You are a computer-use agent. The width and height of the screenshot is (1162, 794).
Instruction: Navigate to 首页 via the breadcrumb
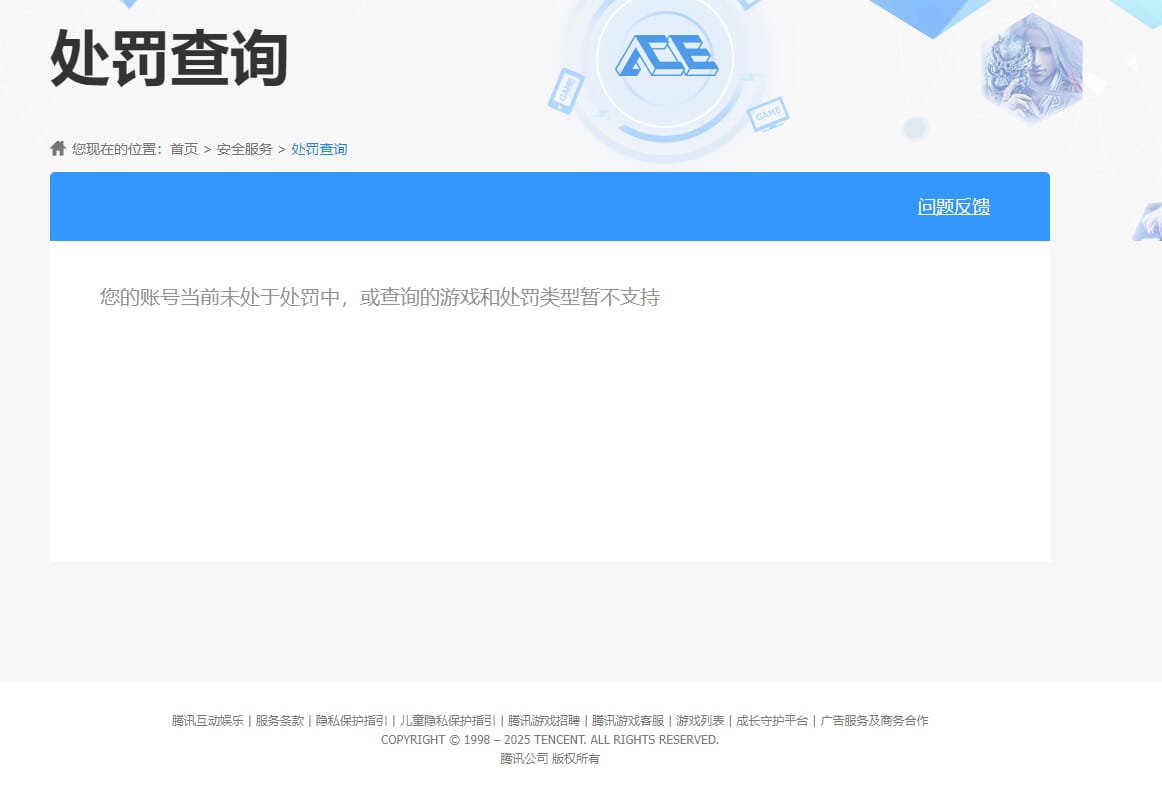[184, 148]
